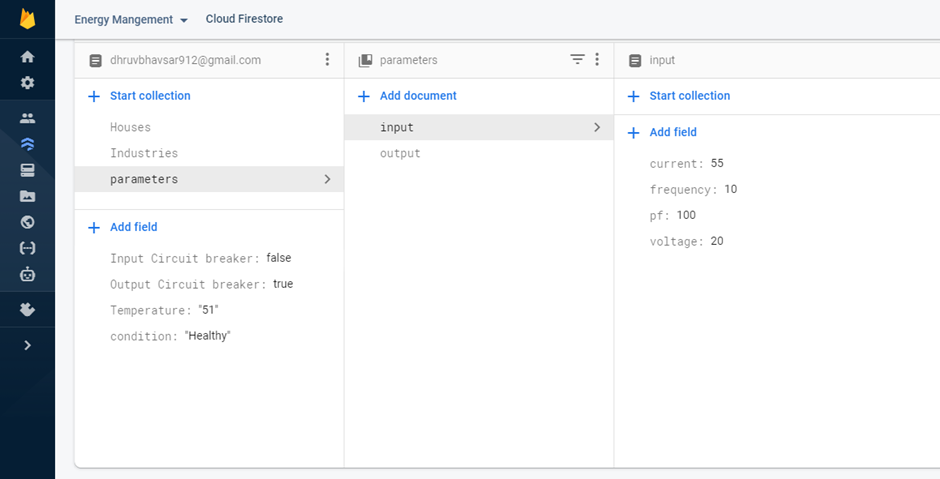The image size is (940, 479).
Task: Open Project Overview home icon
Action: pyautogui.click(x=27, y=57)
